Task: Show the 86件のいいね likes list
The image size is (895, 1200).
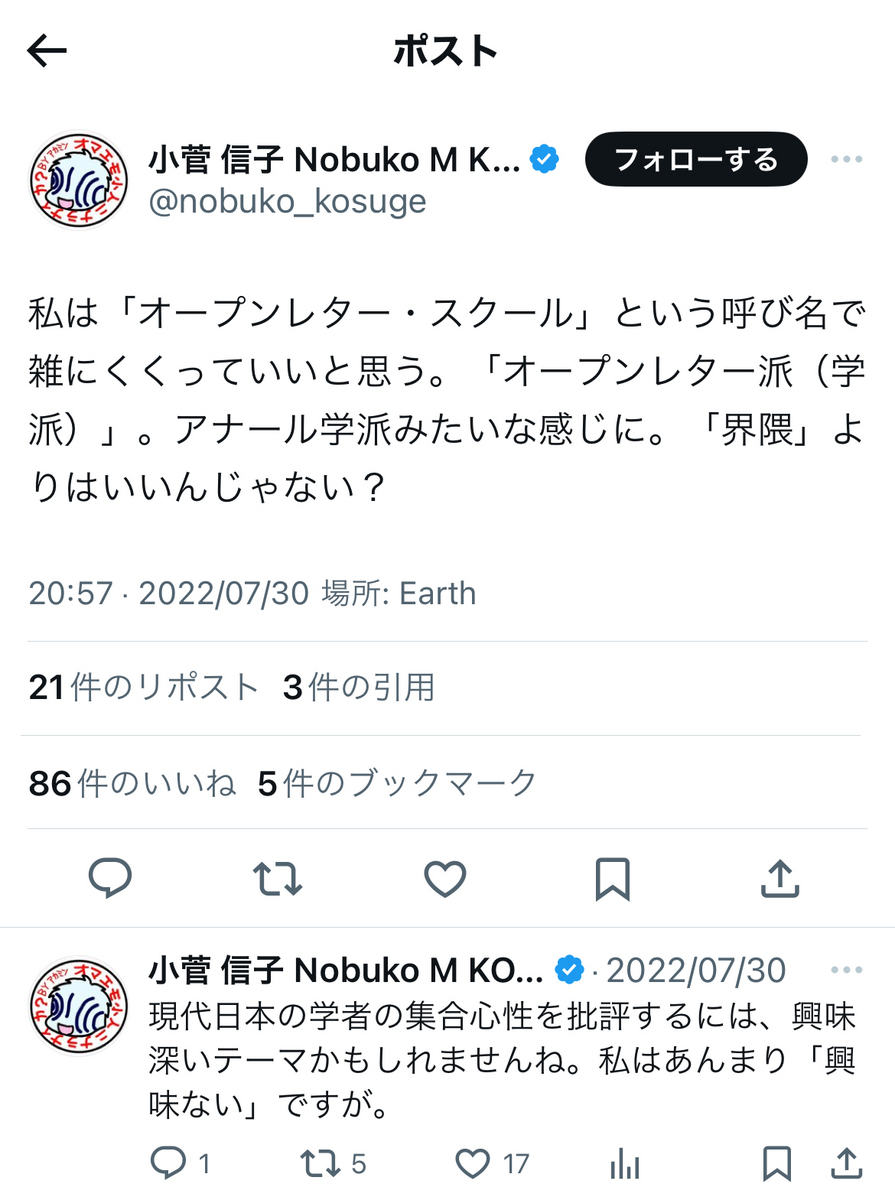Action: pyautogui.click(x=132, y=783)
